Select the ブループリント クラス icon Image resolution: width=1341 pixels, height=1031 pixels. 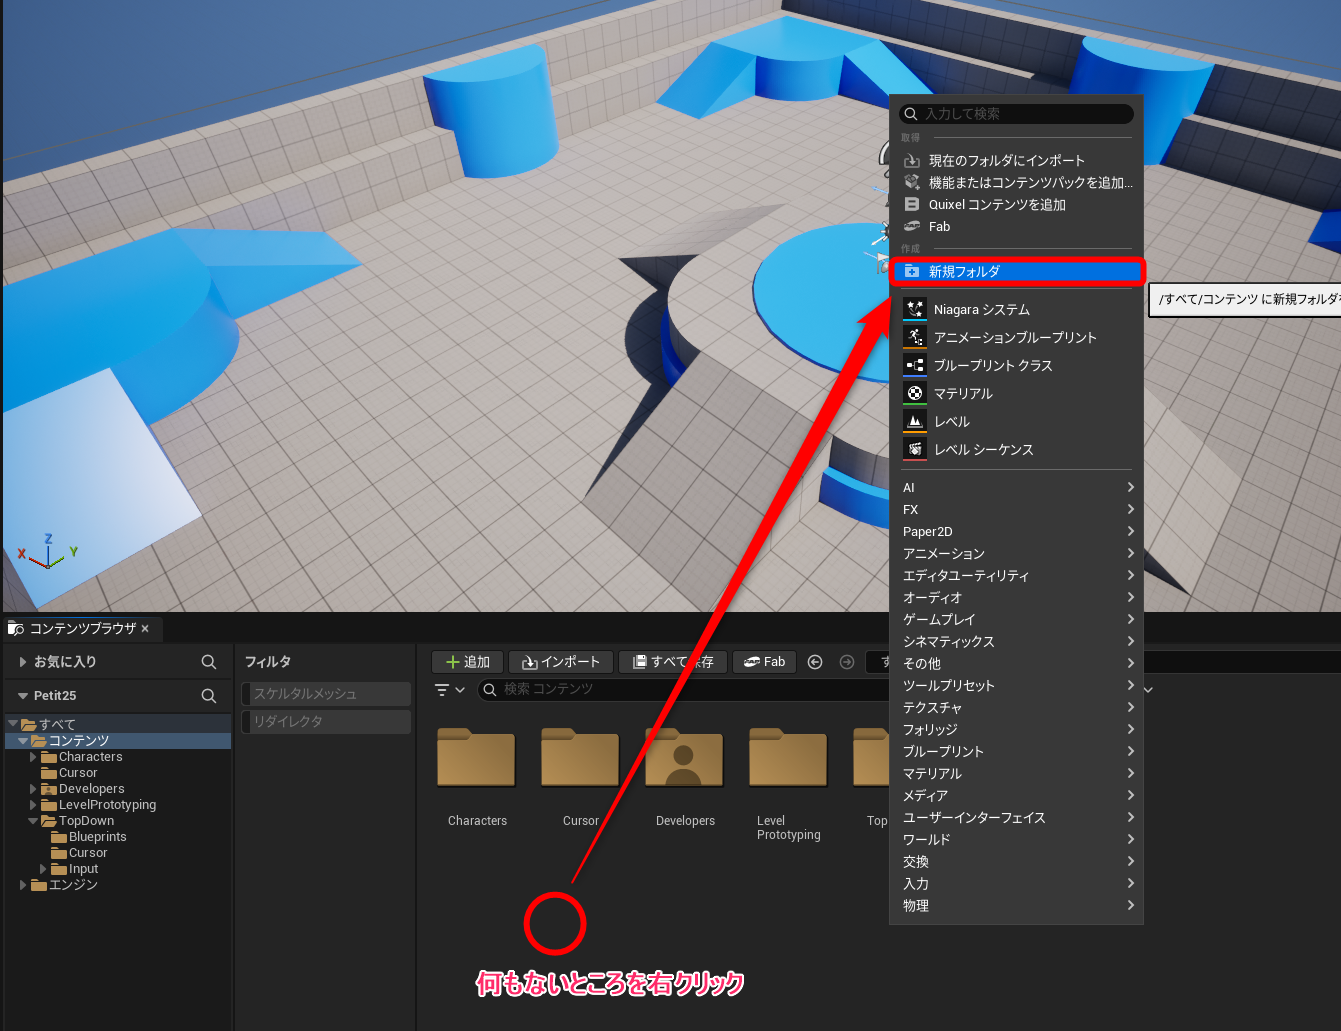pos(914,365)
